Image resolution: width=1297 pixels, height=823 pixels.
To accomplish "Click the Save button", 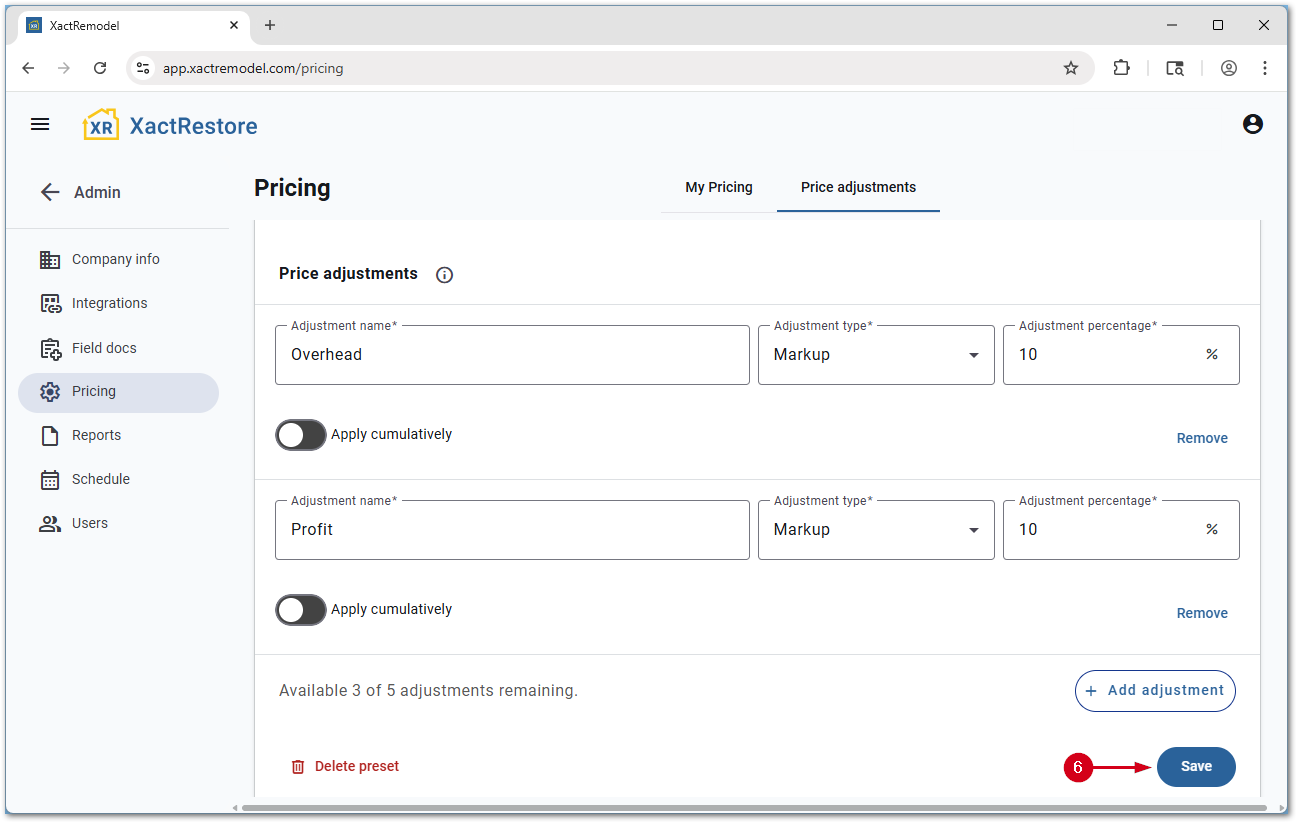I will 1196,767.
